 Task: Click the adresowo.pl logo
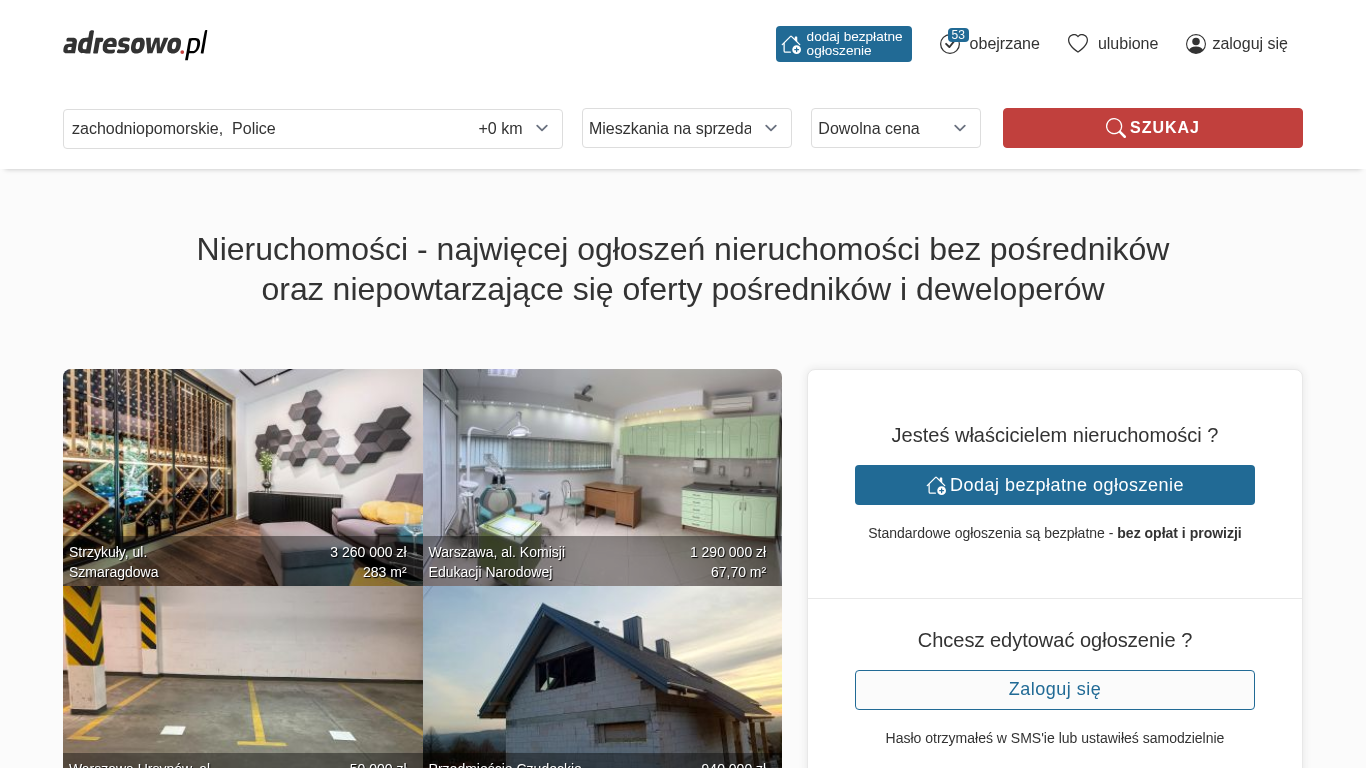coord(135,44)
